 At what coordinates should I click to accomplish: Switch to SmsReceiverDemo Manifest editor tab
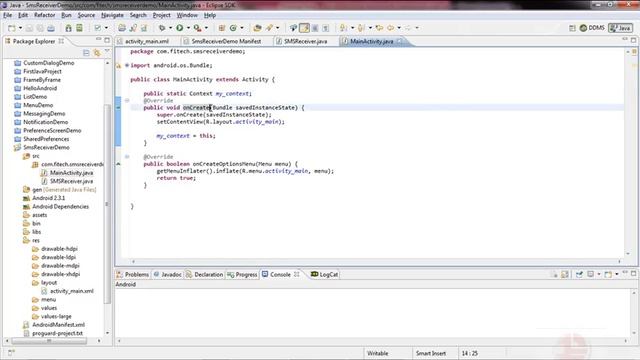pos(226,41)
